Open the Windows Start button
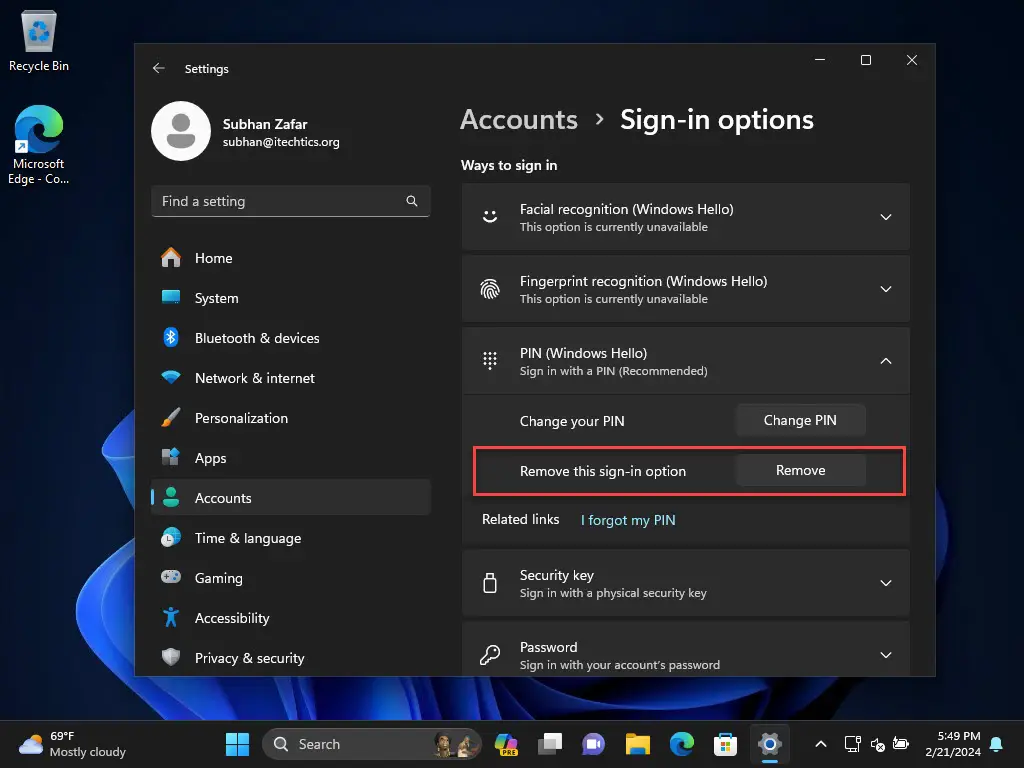This screenshot has height=768, width=1024. click(x=237, y=744)
